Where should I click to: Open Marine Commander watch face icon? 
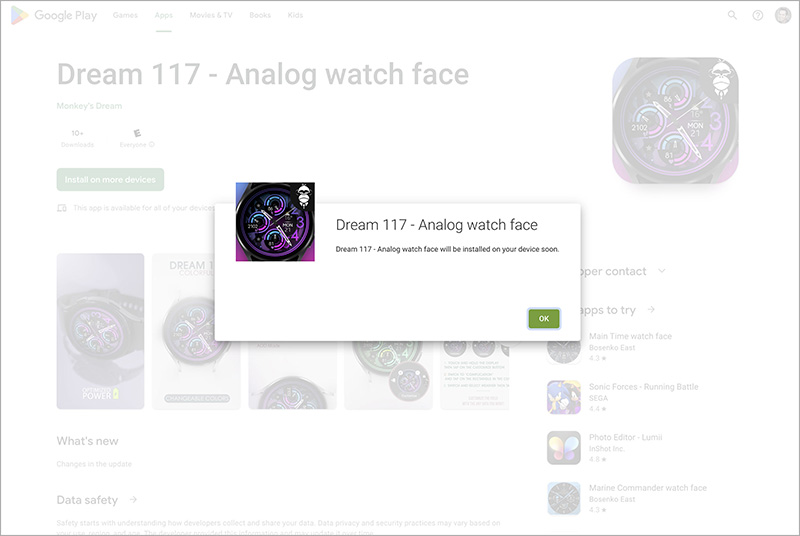tap(564, 498)
